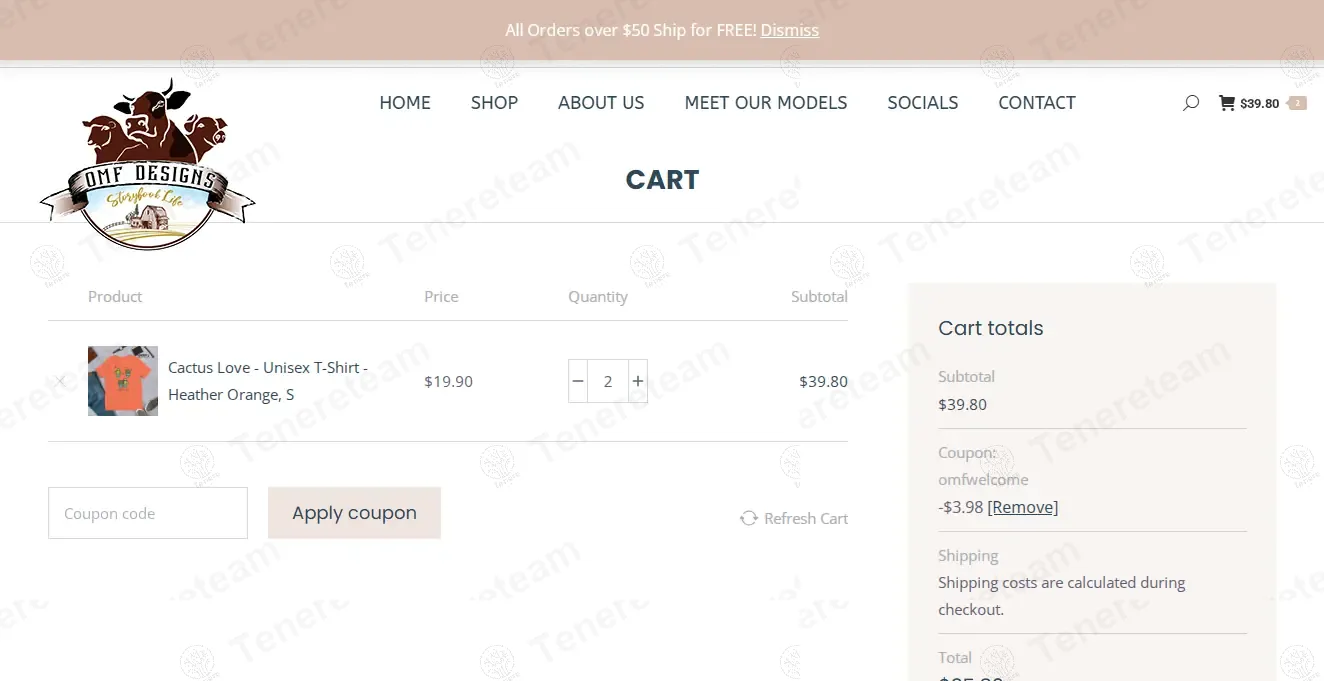Decrease quantity with the minus button
1324x681 pixels.
(x=578, y=381)
